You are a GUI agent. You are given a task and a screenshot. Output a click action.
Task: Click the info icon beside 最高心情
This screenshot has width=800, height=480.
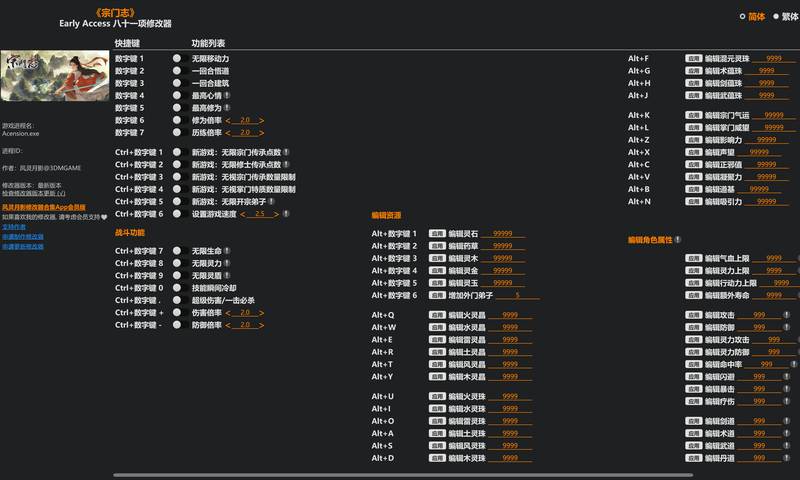(227, 95)
